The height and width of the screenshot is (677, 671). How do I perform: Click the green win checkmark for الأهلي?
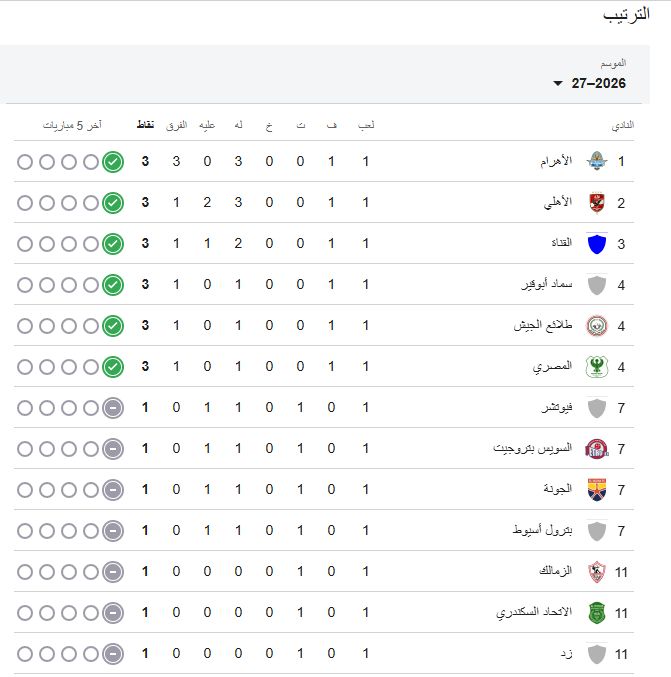click(113, 202)
